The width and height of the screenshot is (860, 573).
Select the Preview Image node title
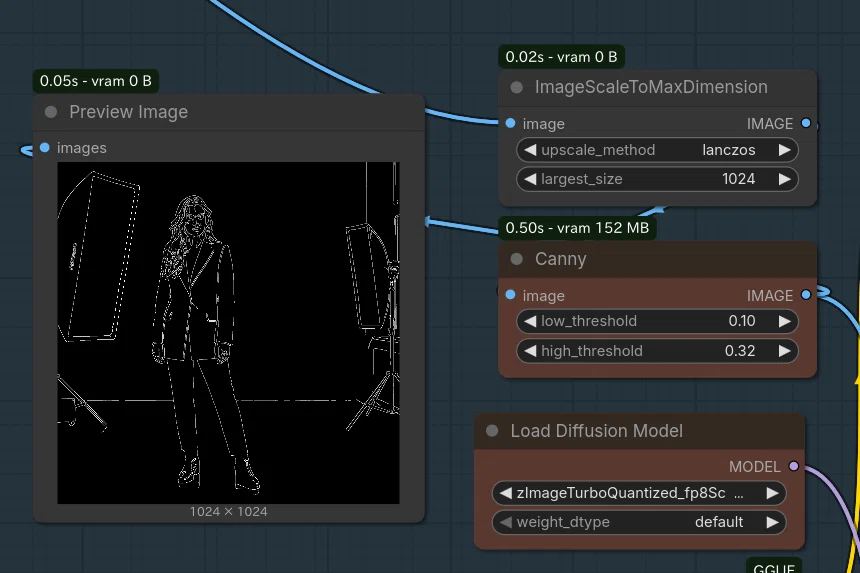128,112
